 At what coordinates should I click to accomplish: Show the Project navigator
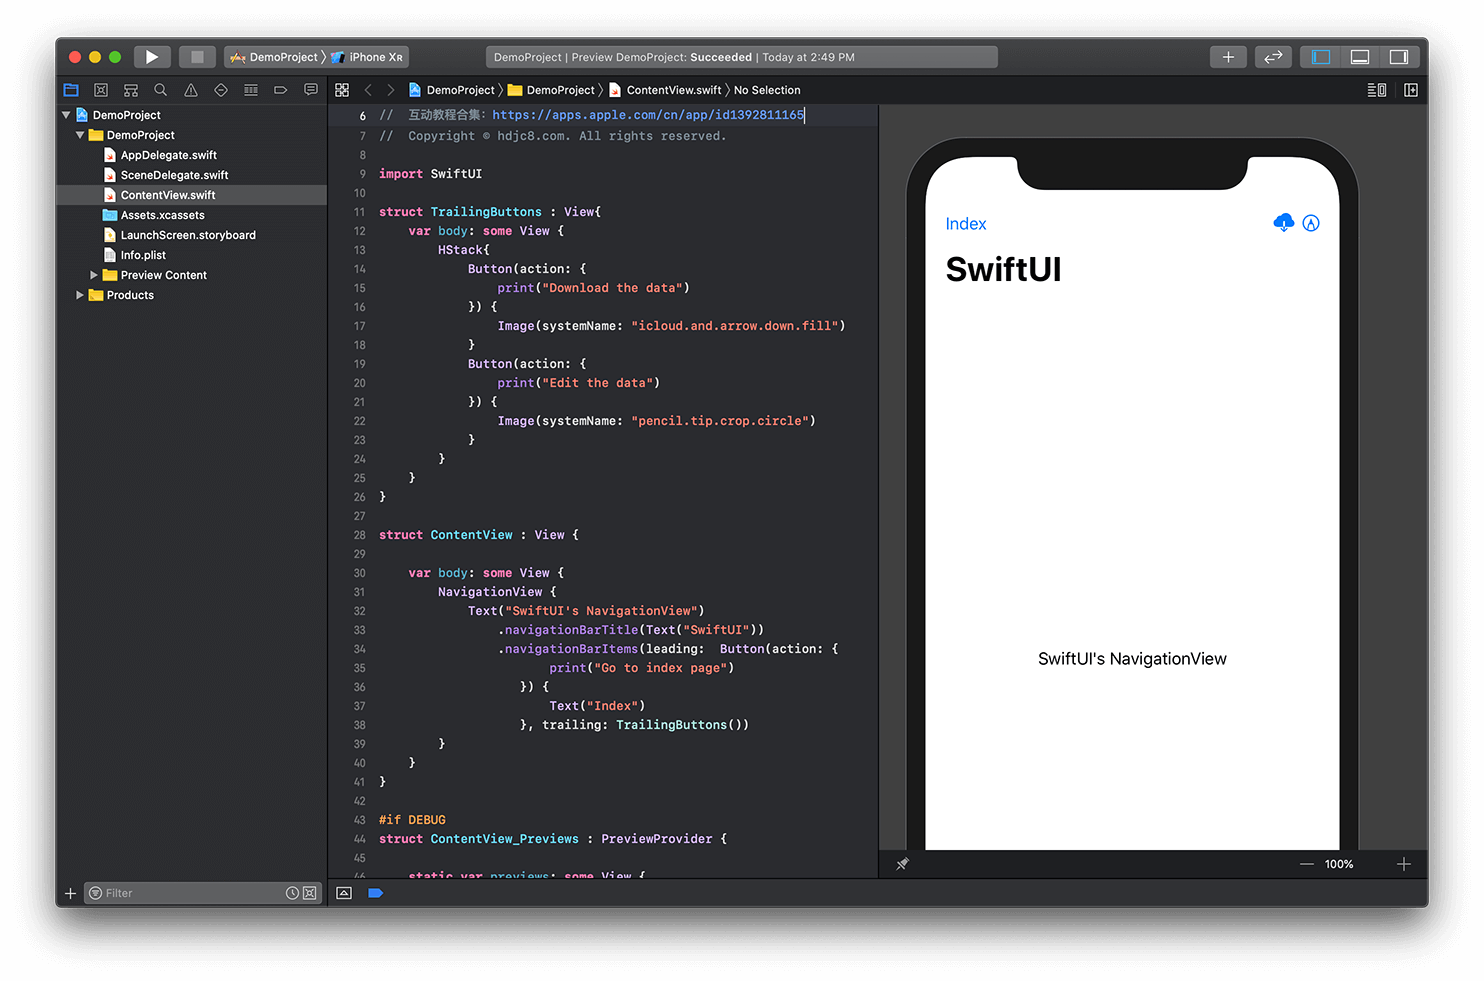coord(71,90)
